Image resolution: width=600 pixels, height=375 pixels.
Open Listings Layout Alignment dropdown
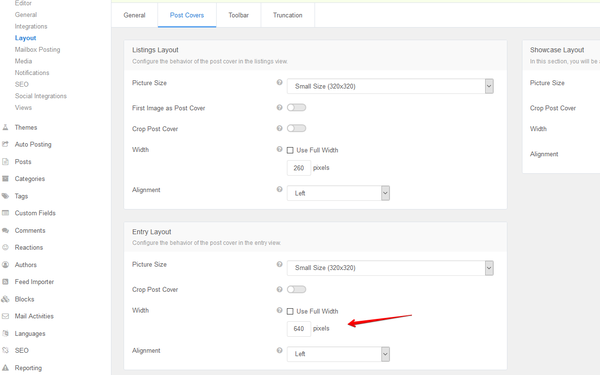[x=338, y=193]
